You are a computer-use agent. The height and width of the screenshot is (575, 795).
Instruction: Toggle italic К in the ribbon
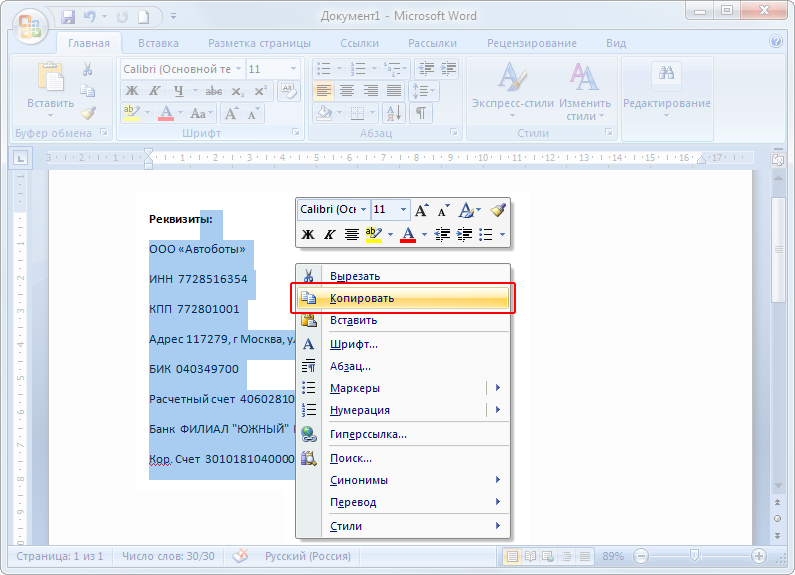pyautogui.click(x=155, y=91)
